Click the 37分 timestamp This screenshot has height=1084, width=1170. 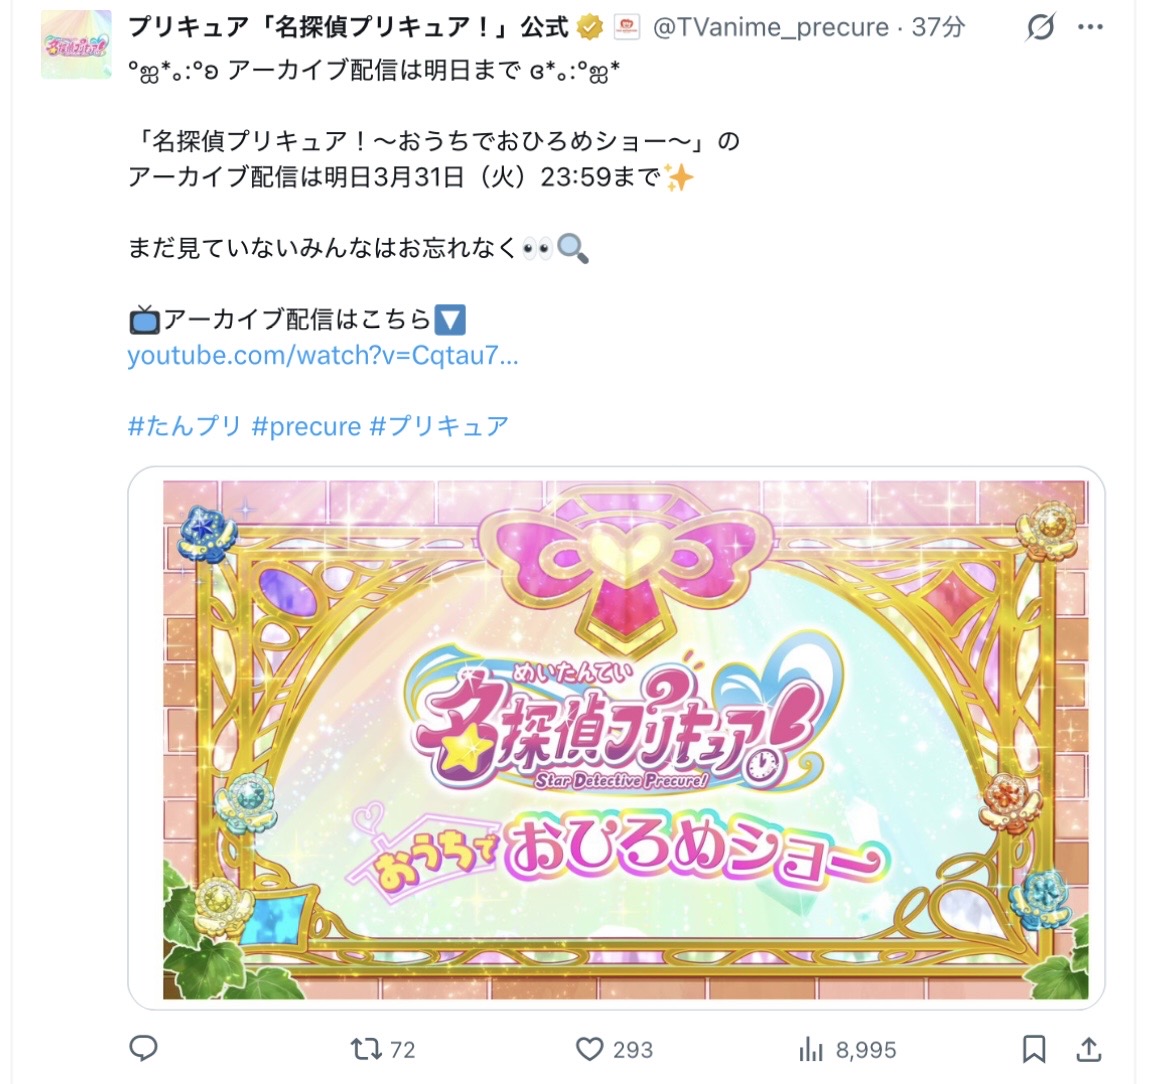[x=938, y=28]
